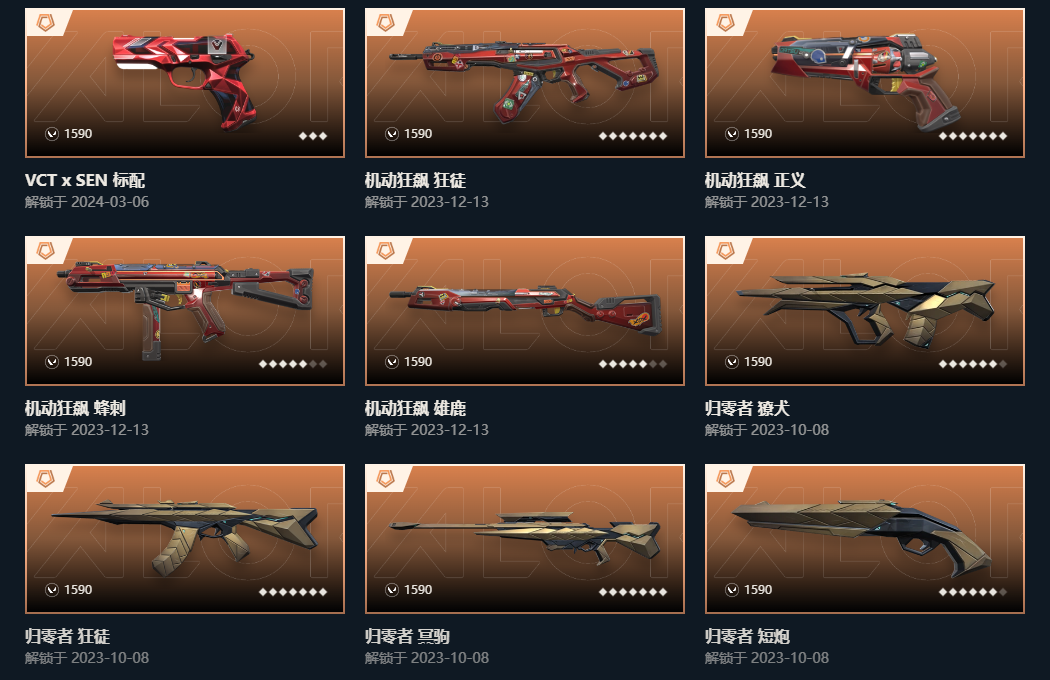Screen dimensions: 1050x680
Task: Click the 归零者 狂徒 title text
Action: [68, 636]
